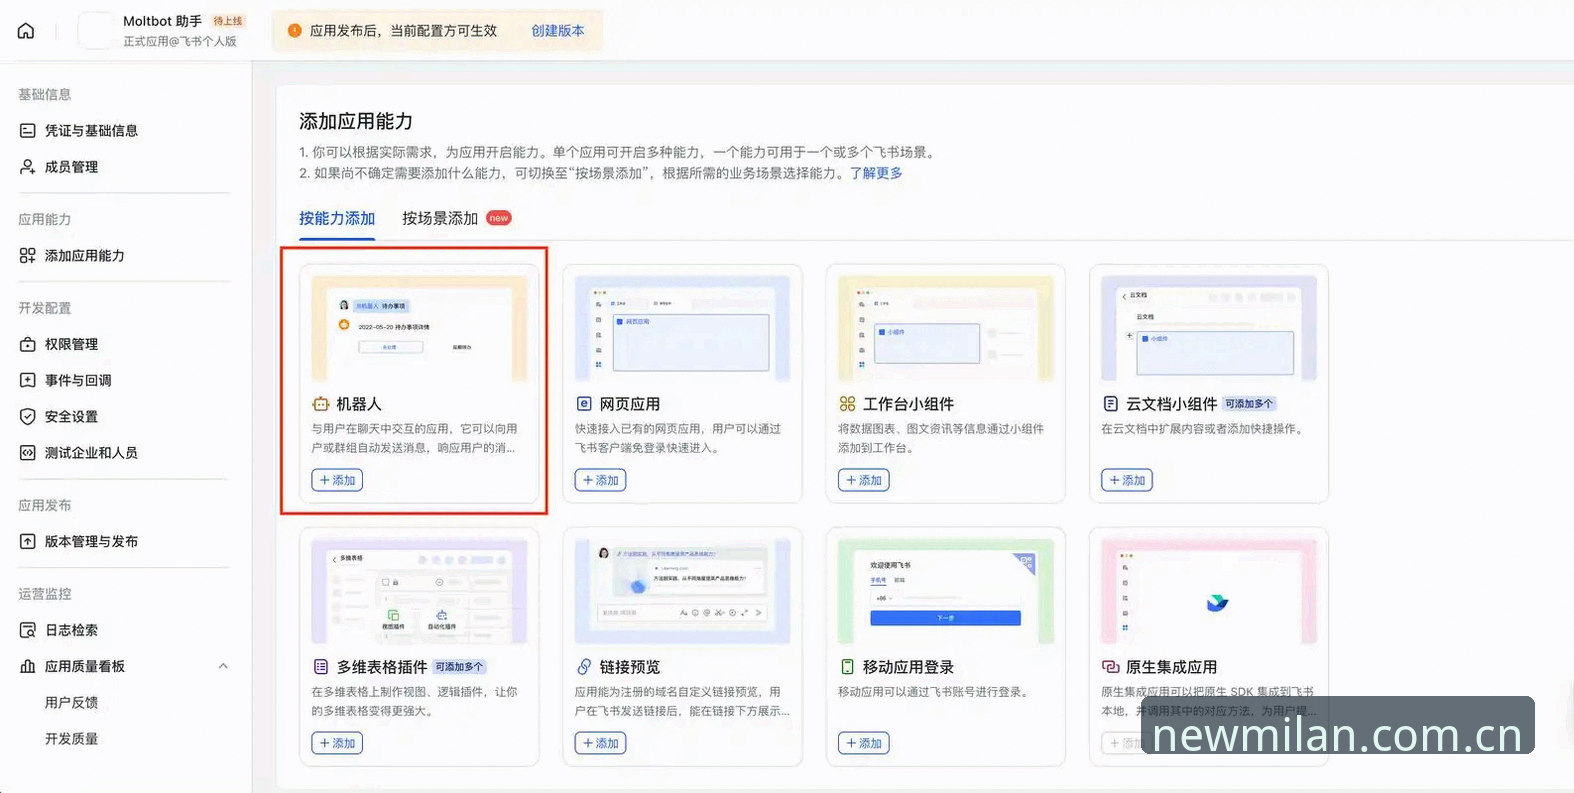The height and width of the screenshot is (793, 1574).
Task: Click the 机器人 preview thumbnail
Action: (419, 329)
